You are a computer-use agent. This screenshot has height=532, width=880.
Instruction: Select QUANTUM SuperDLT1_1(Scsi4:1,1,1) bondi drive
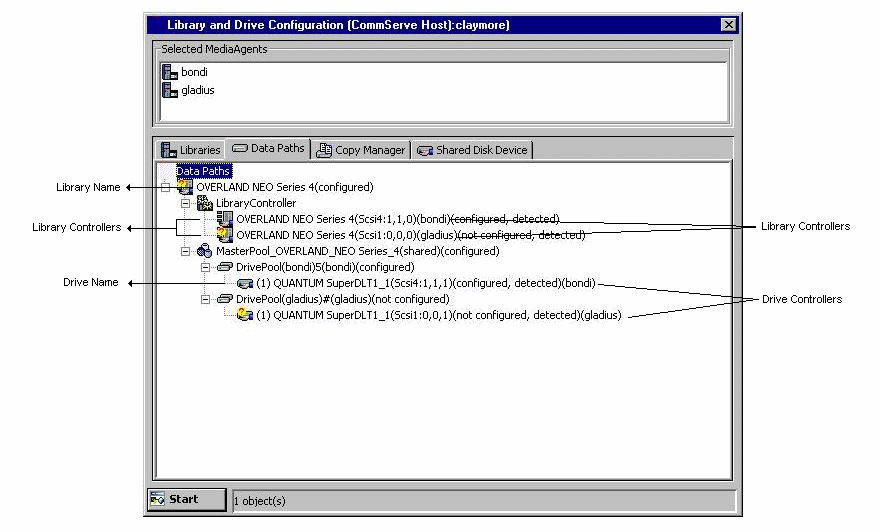pos(426,283)
